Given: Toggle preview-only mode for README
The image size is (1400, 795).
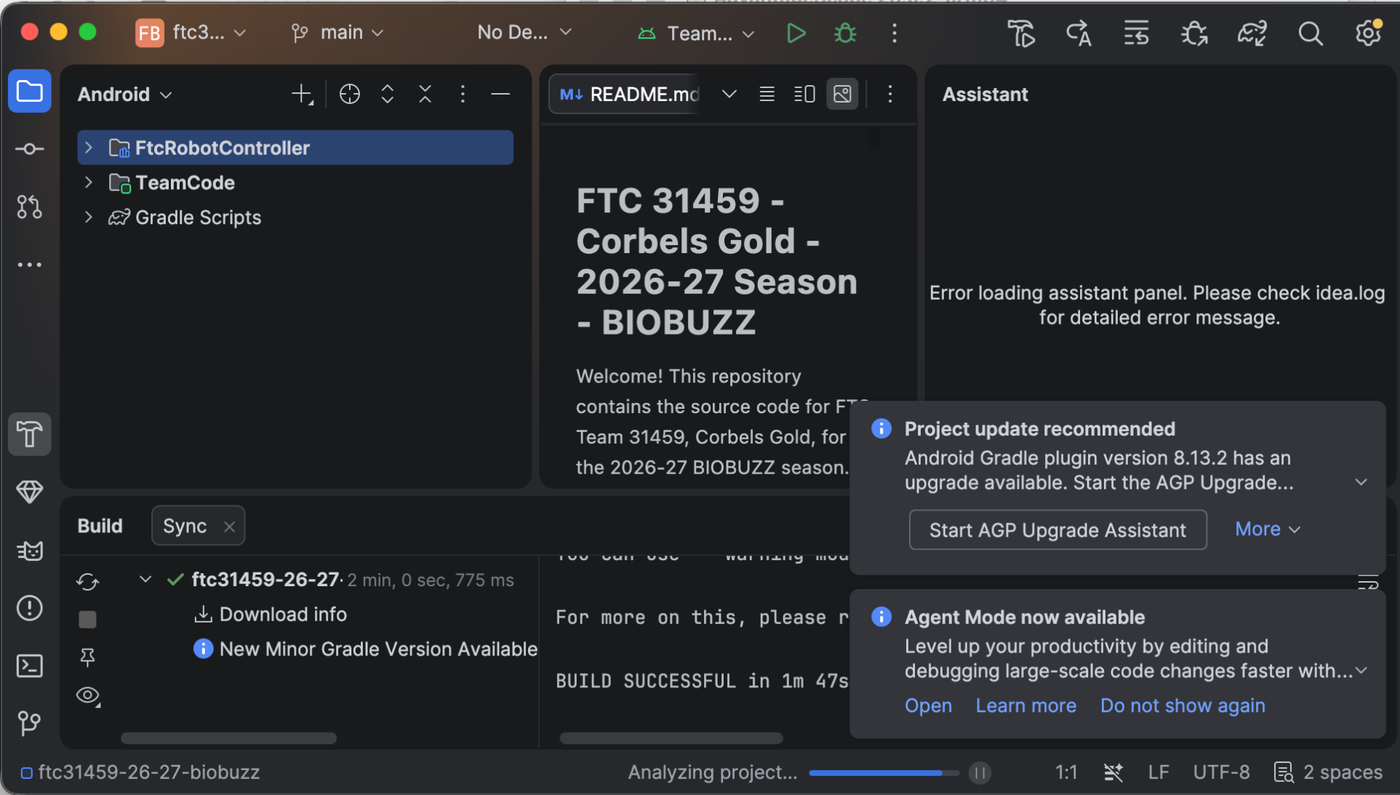Looking at the screenshot, I should (842, 94).
